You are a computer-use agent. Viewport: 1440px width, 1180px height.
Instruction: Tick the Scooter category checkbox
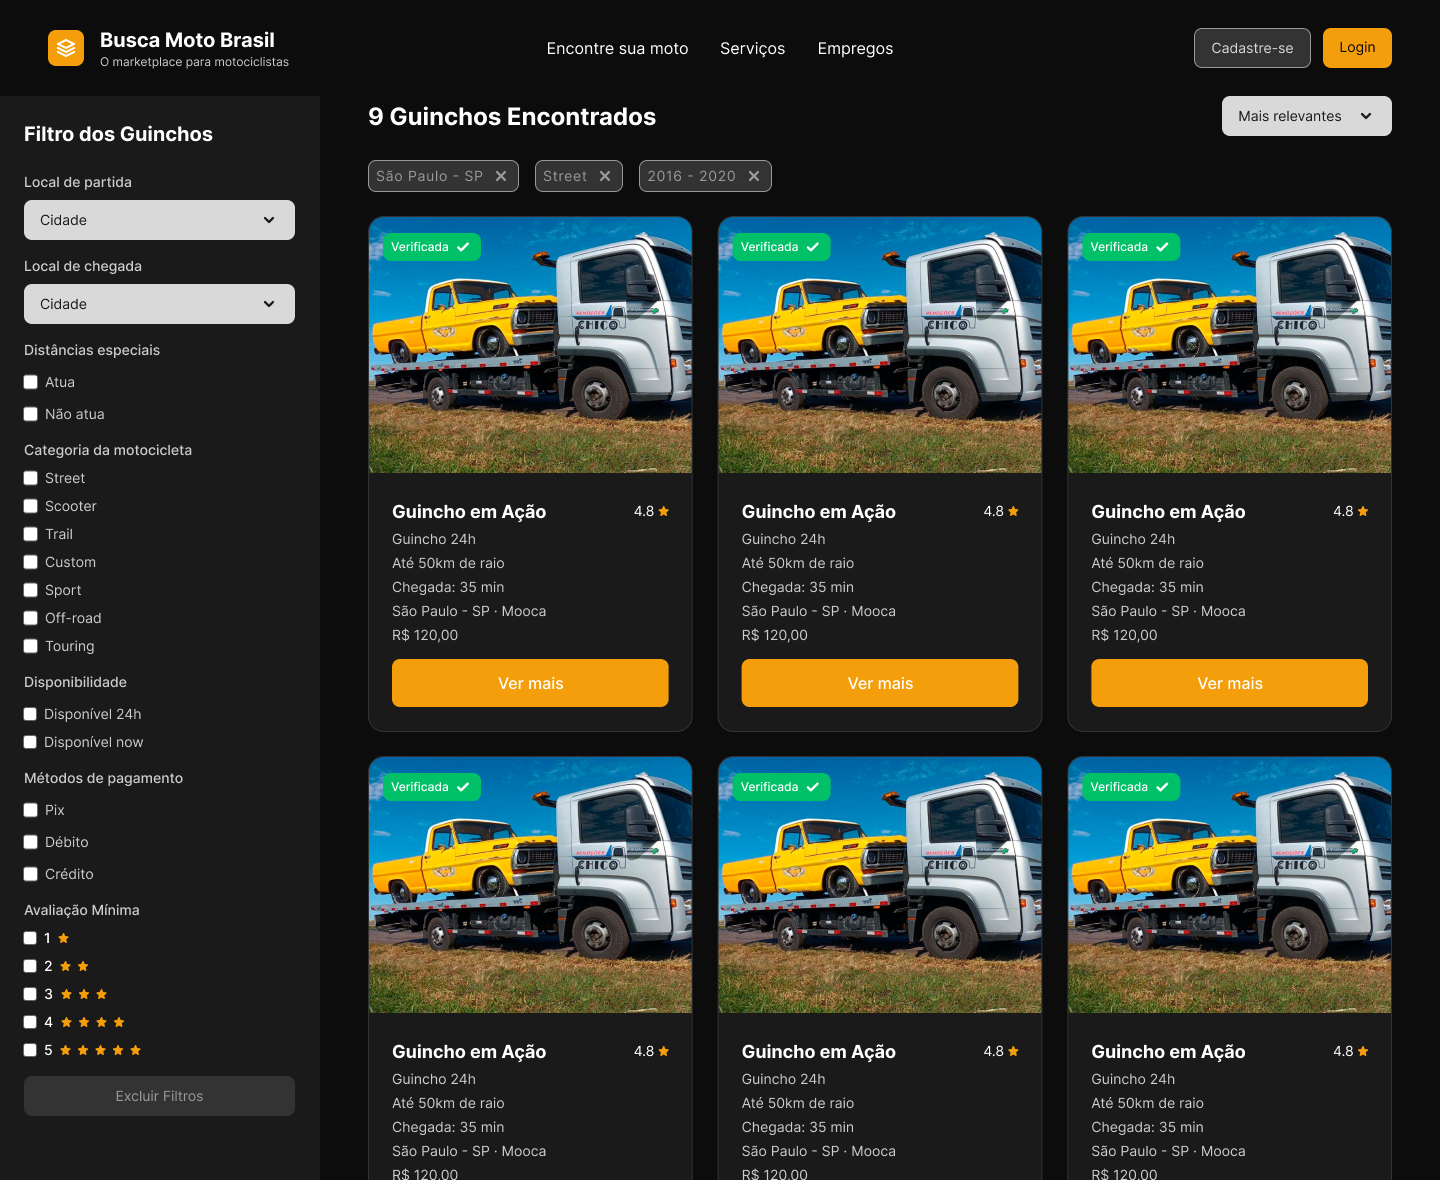point(31,506)
